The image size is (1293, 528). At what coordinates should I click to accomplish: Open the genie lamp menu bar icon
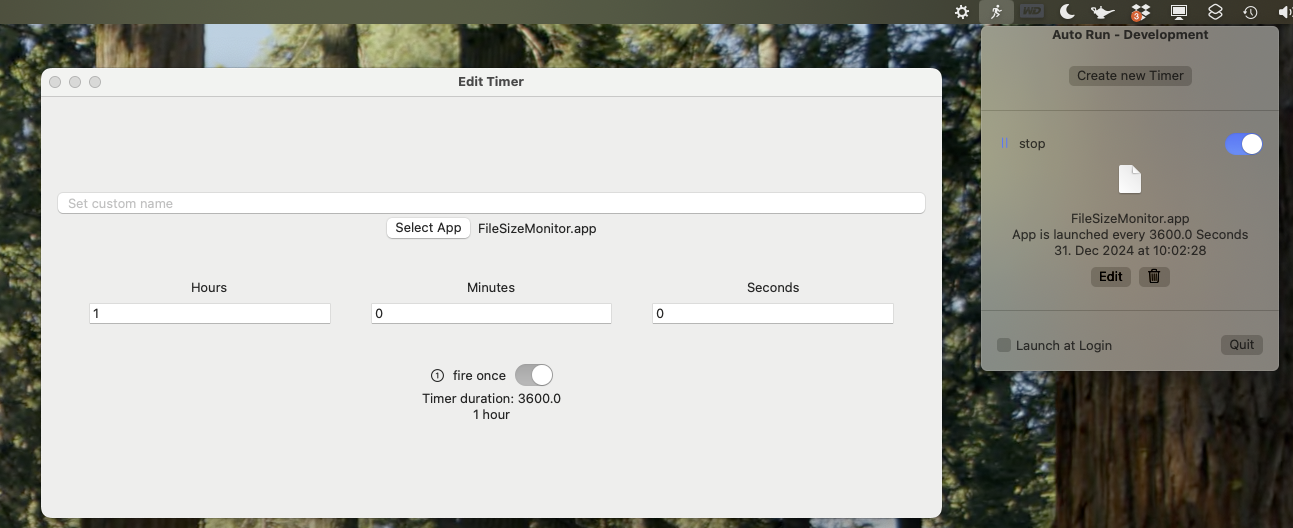pos(1102,12)
